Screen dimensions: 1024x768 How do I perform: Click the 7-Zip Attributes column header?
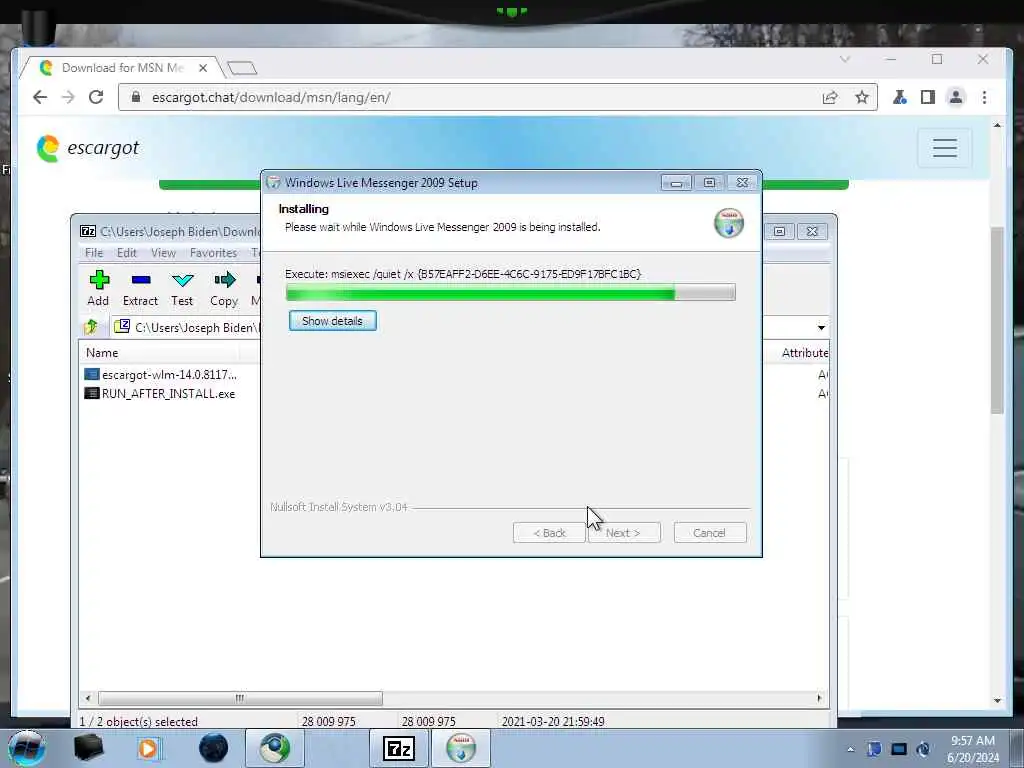click(804, 353)
